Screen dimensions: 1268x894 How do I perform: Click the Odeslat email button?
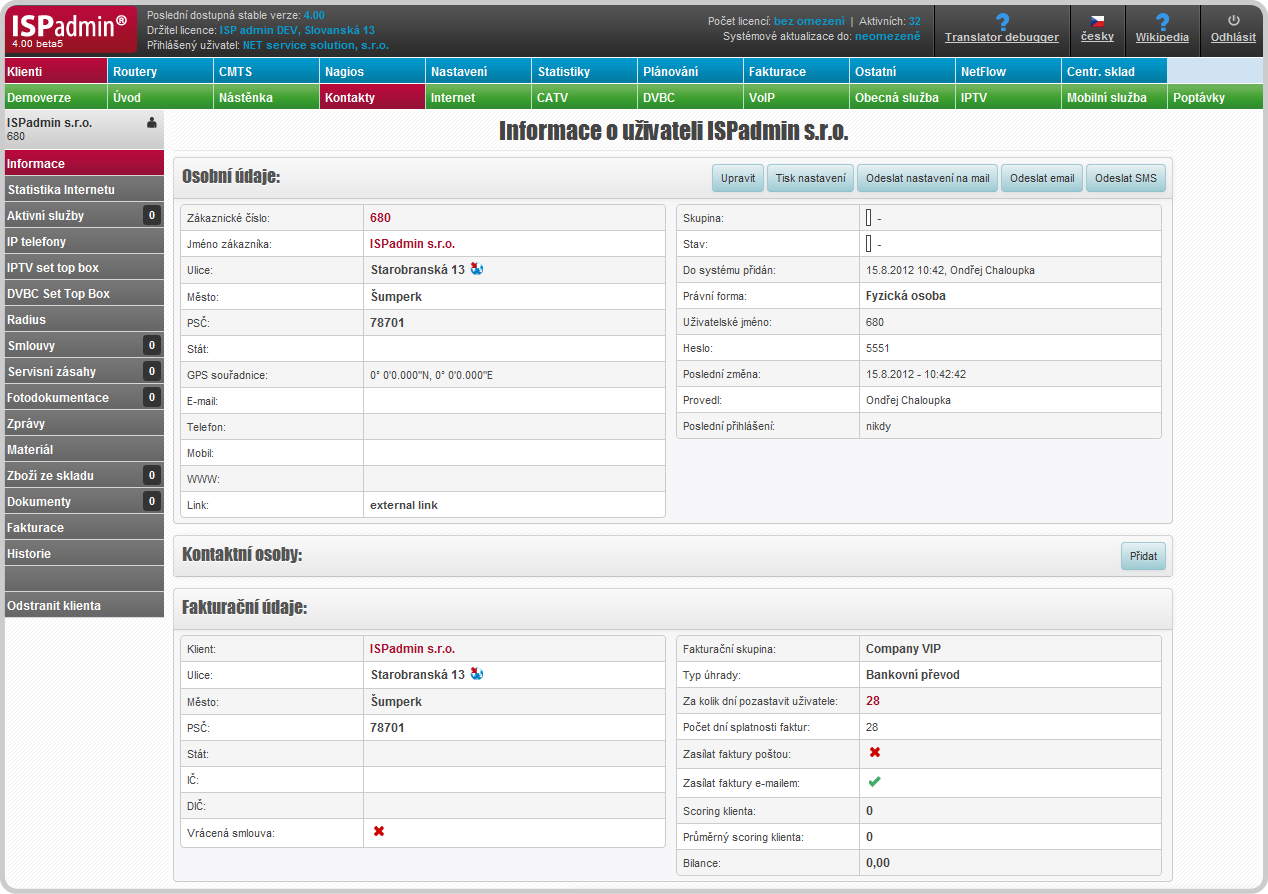[1042, 178]
